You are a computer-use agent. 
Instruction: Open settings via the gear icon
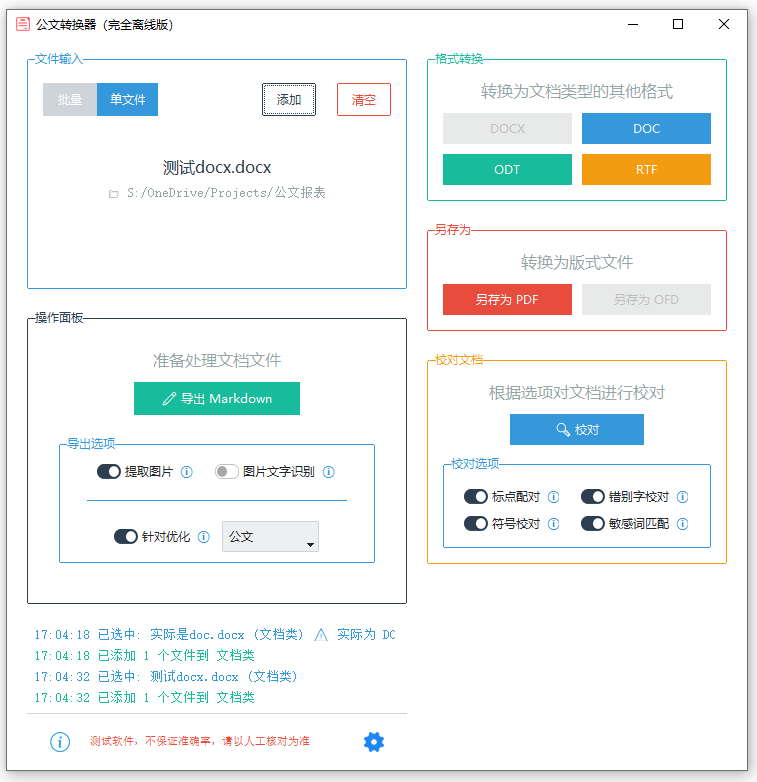[374, 741]
